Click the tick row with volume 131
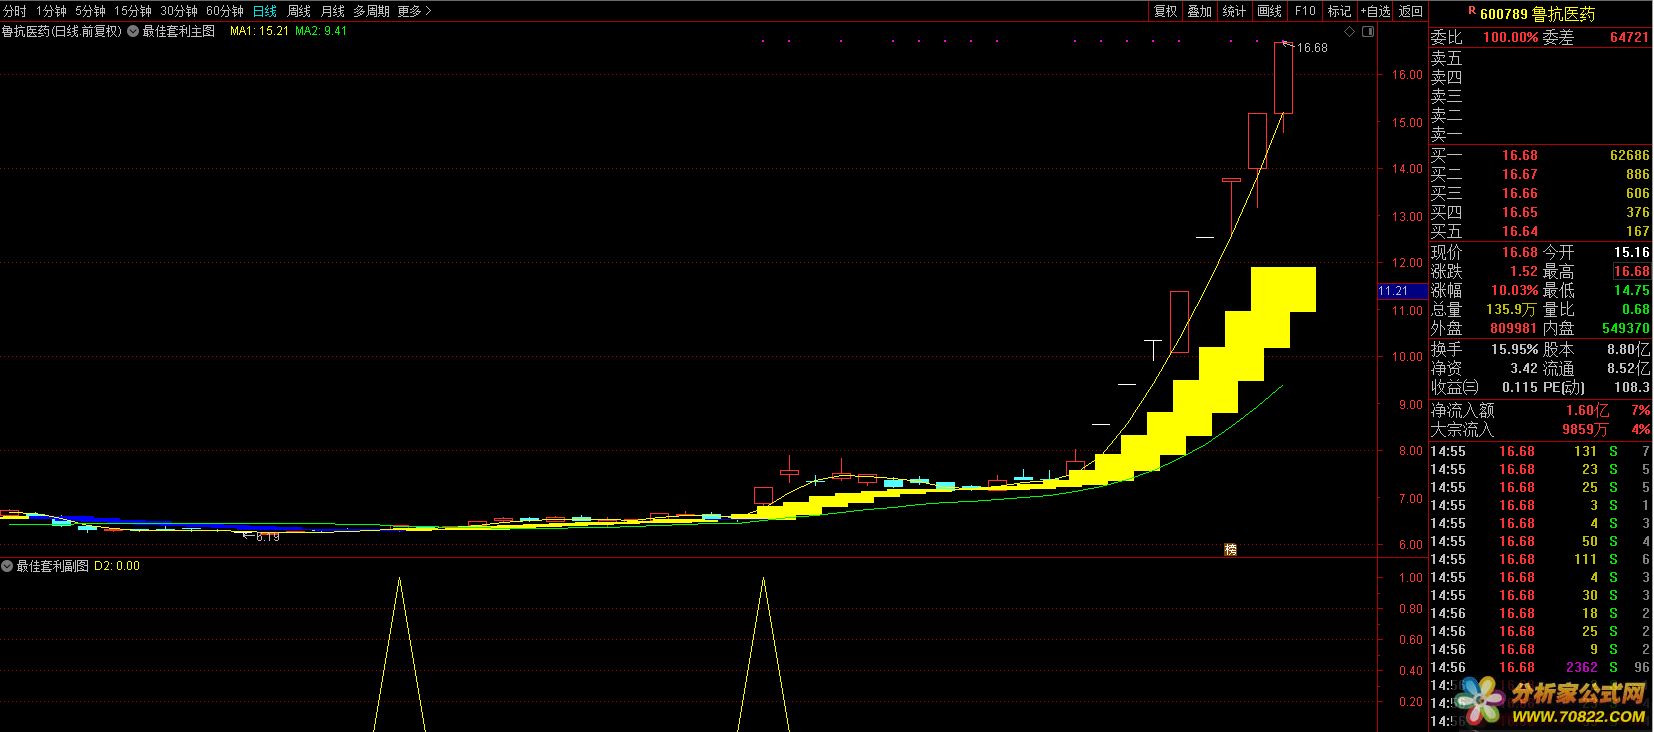This screenshot has height=732, width=1654. coord(1540,451)
